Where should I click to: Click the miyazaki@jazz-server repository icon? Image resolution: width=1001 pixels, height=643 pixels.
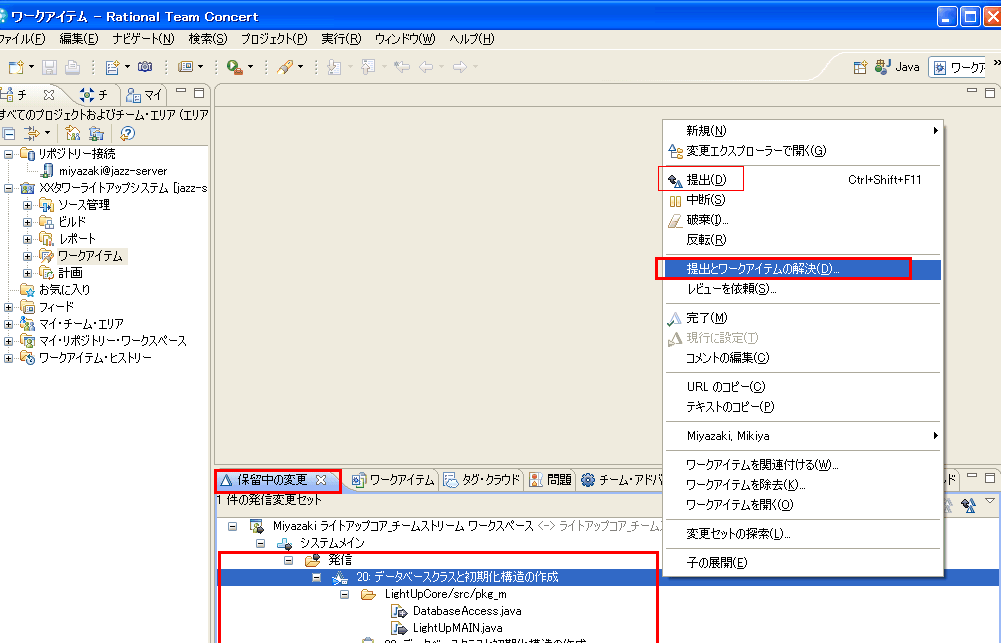point(47,170)
